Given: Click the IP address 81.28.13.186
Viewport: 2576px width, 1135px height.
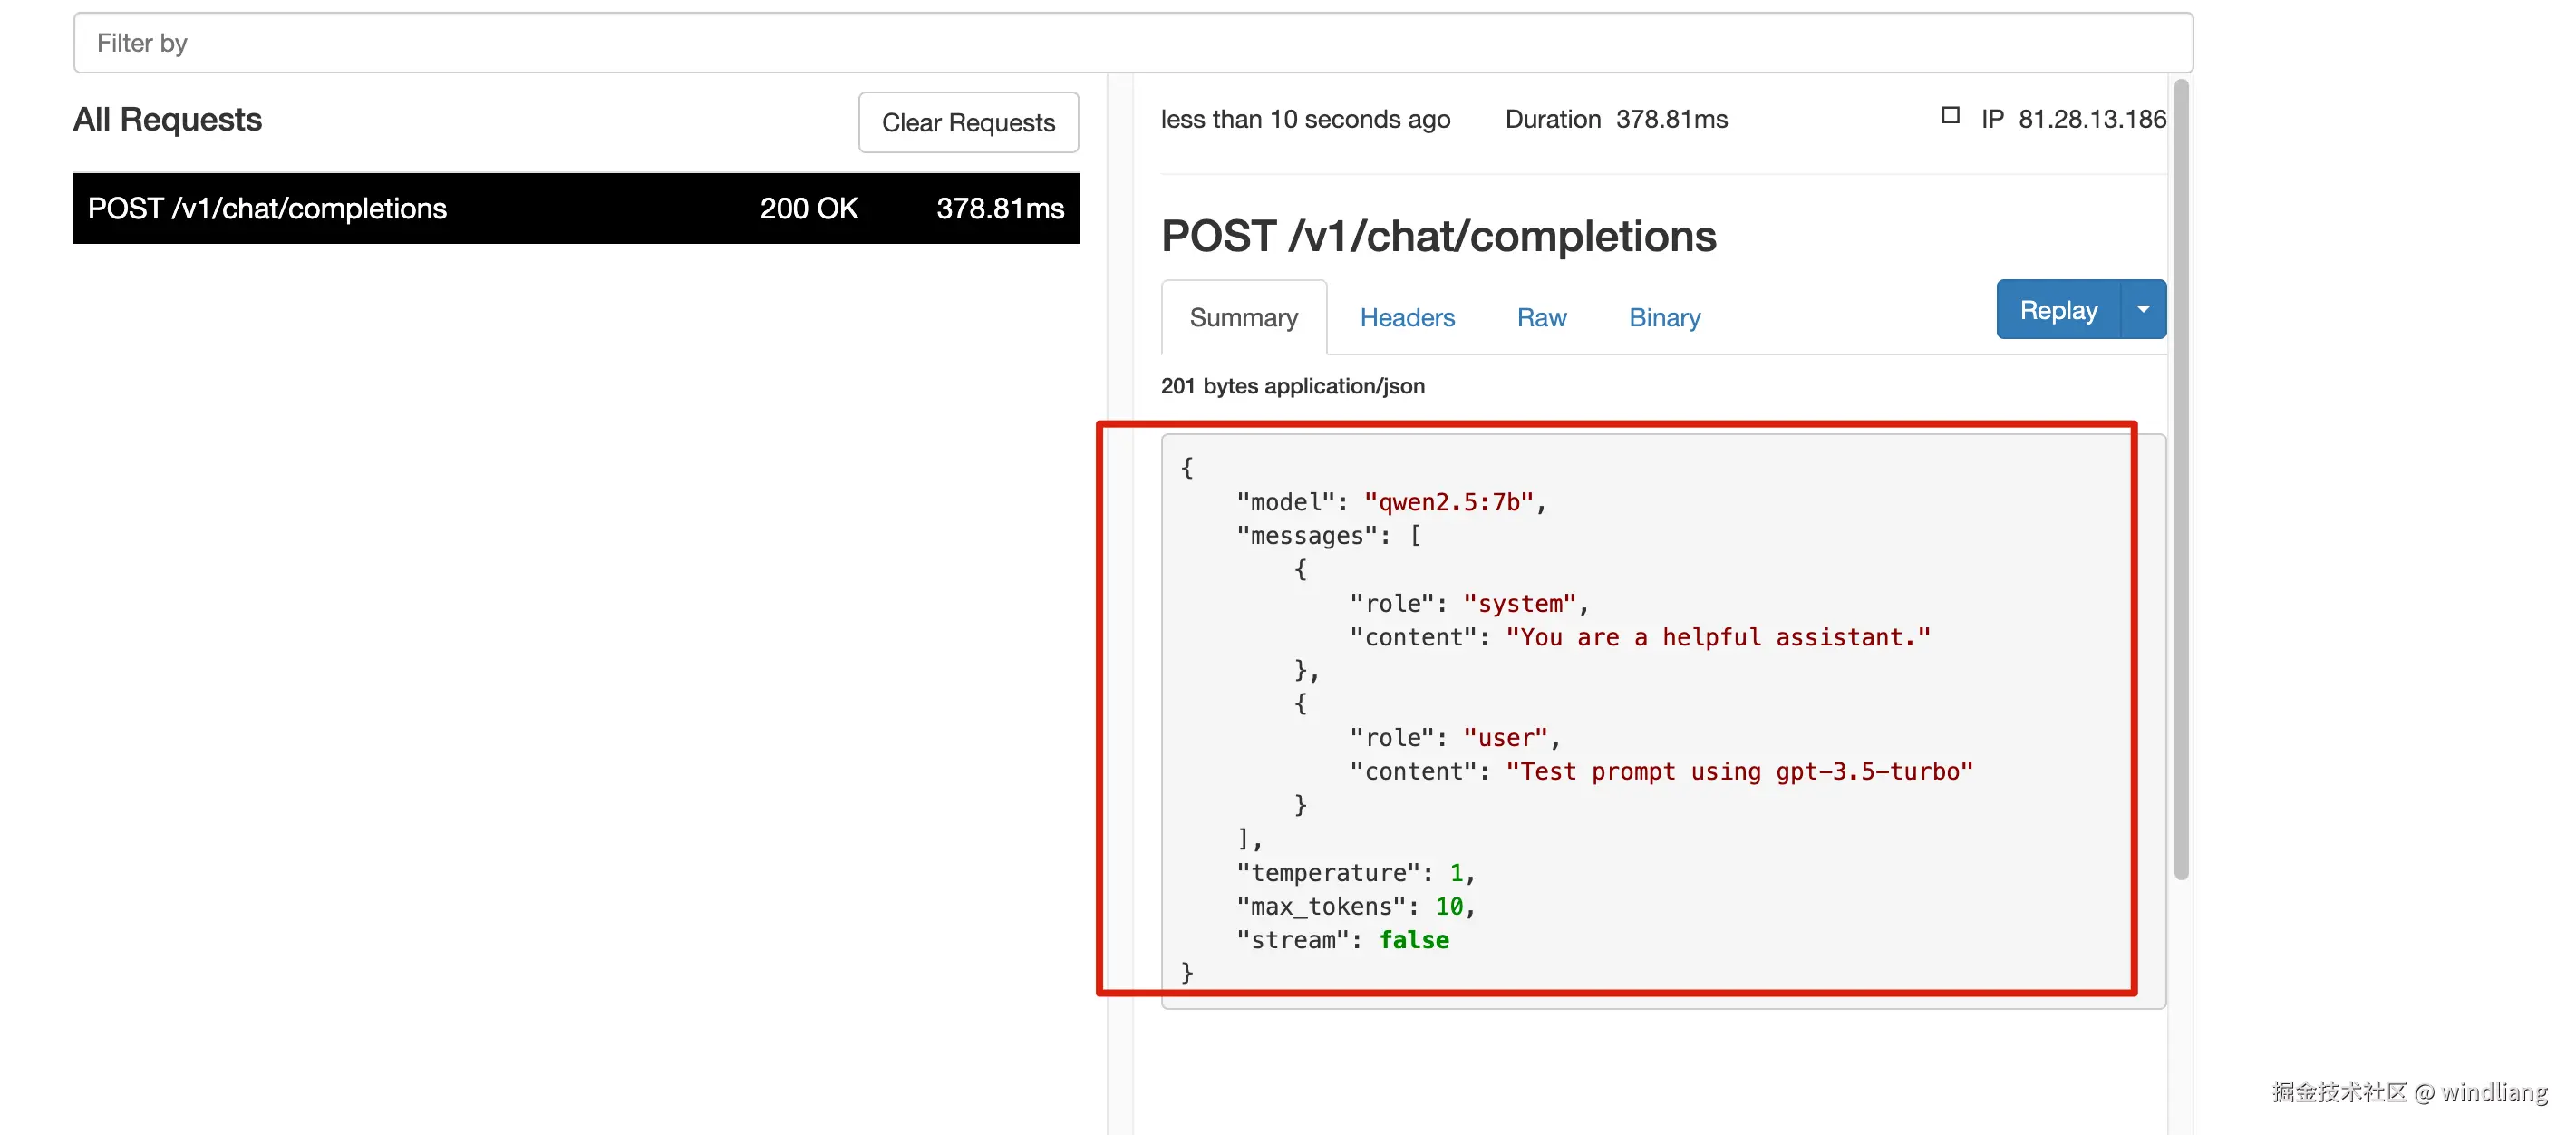Looking at the screenshot, I should click(2092, 119).
